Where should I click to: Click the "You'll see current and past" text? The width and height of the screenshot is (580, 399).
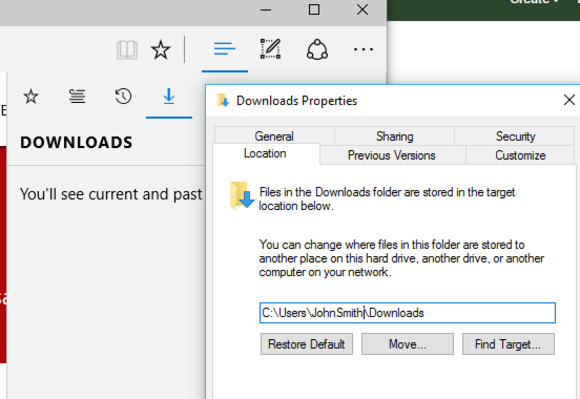111,194
